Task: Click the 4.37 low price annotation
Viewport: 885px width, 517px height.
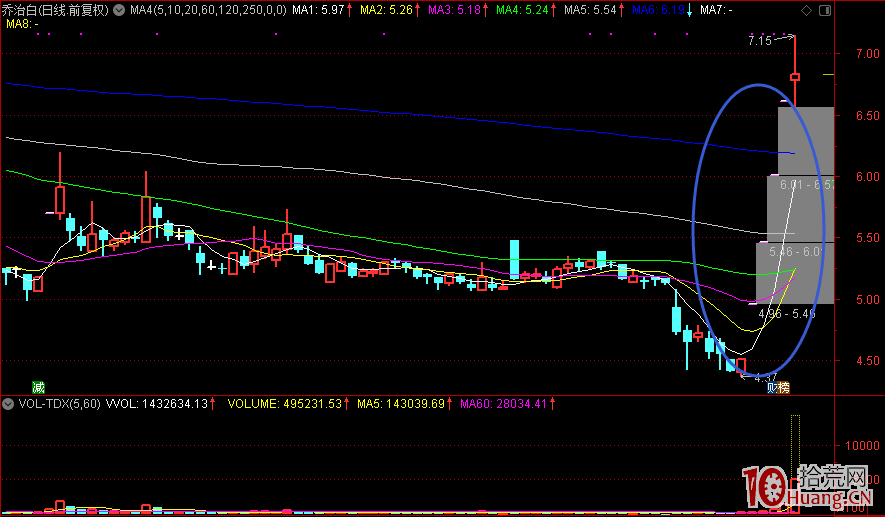Action: click(x=766, y=378)
